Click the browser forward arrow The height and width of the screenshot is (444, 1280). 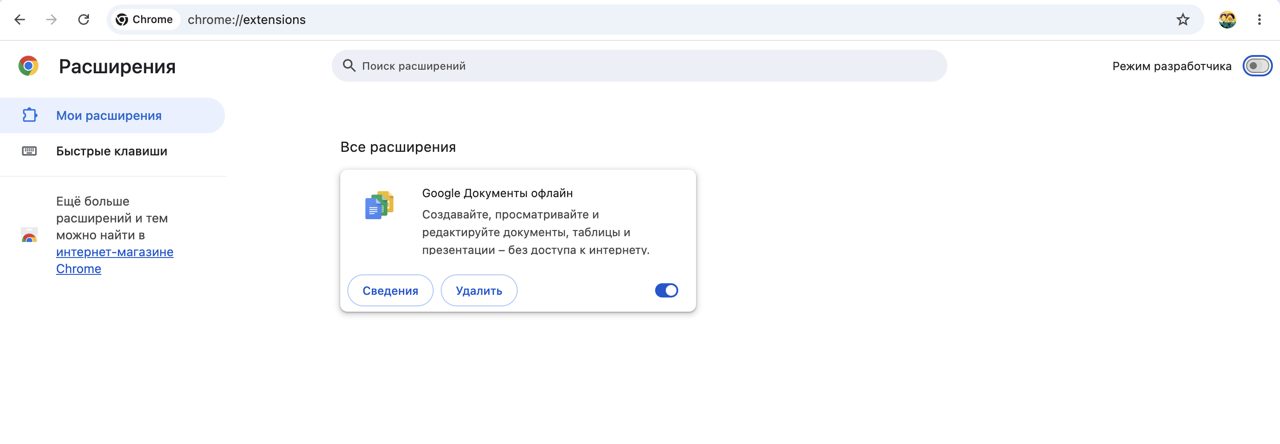click(x=52, y=19)
